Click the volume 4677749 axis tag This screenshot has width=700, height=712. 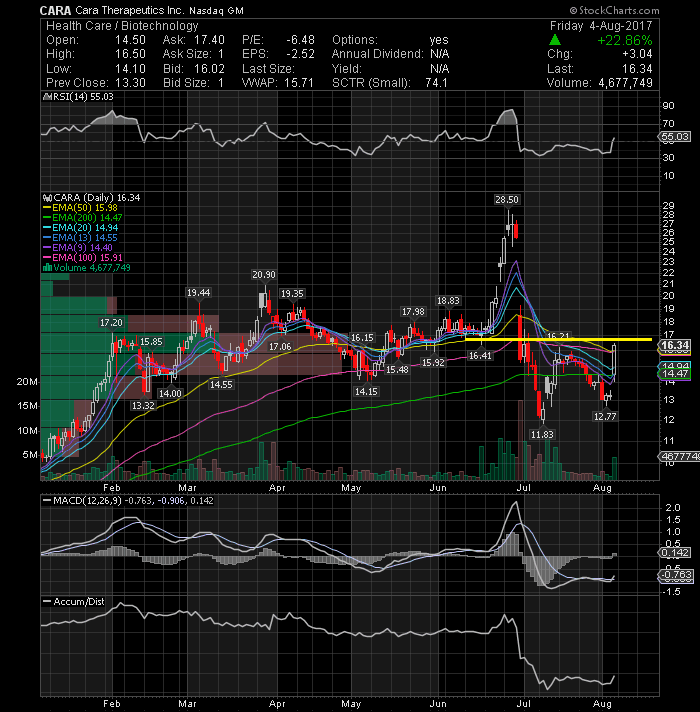tap(679, 456)
